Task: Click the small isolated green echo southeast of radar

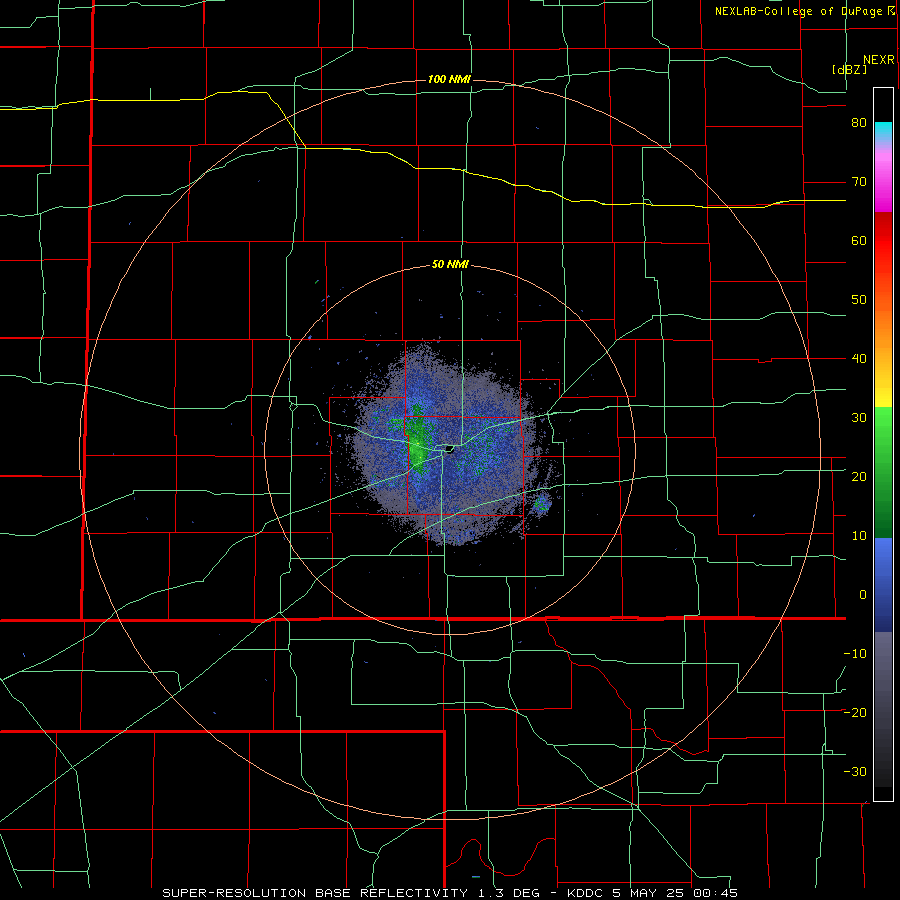Action: pos(541,504)
